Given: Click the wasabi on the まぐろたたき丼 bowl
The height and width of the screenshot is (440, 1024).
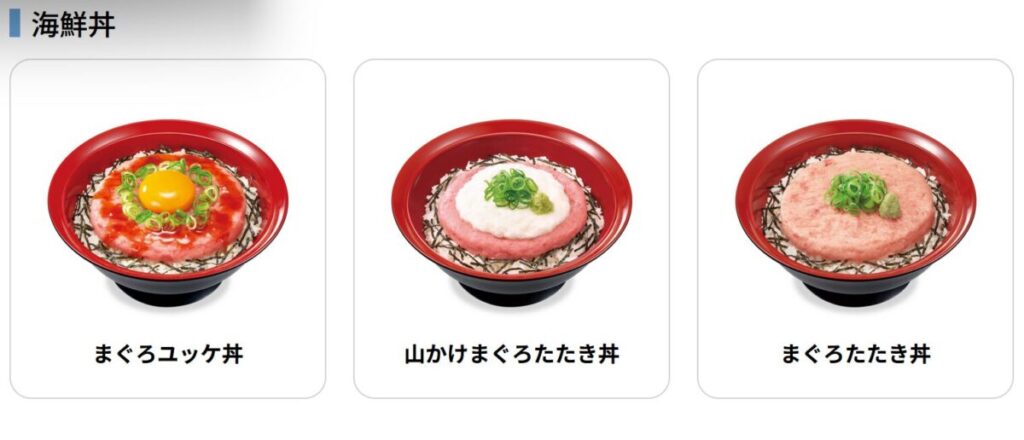Looking at the screenshot, I should click(x=889, y=206).
